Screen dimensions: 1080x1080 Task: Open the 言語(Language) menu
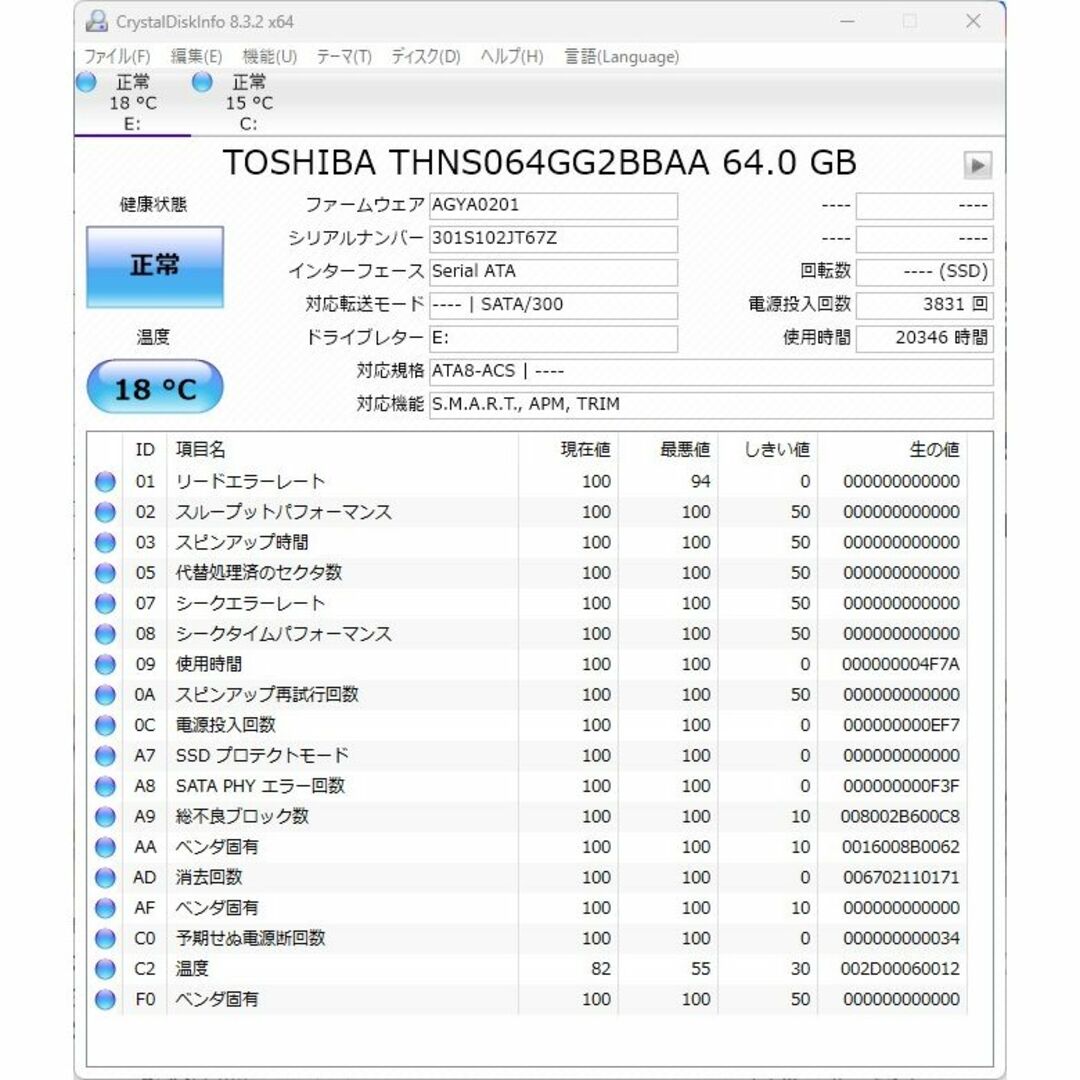(x=621, y=56)
